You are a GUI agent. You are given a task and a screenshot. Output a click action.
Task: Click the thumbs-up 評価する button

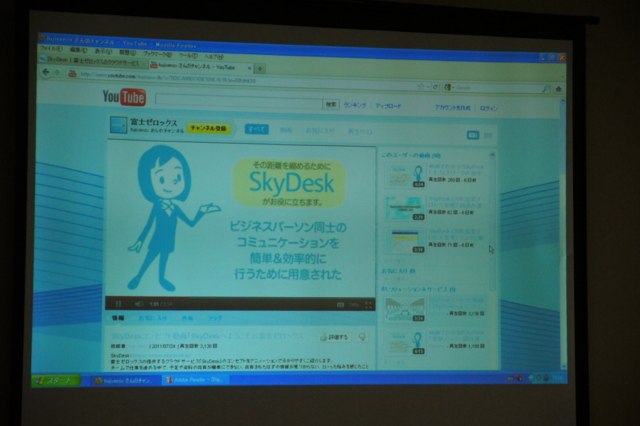(334, 337)
